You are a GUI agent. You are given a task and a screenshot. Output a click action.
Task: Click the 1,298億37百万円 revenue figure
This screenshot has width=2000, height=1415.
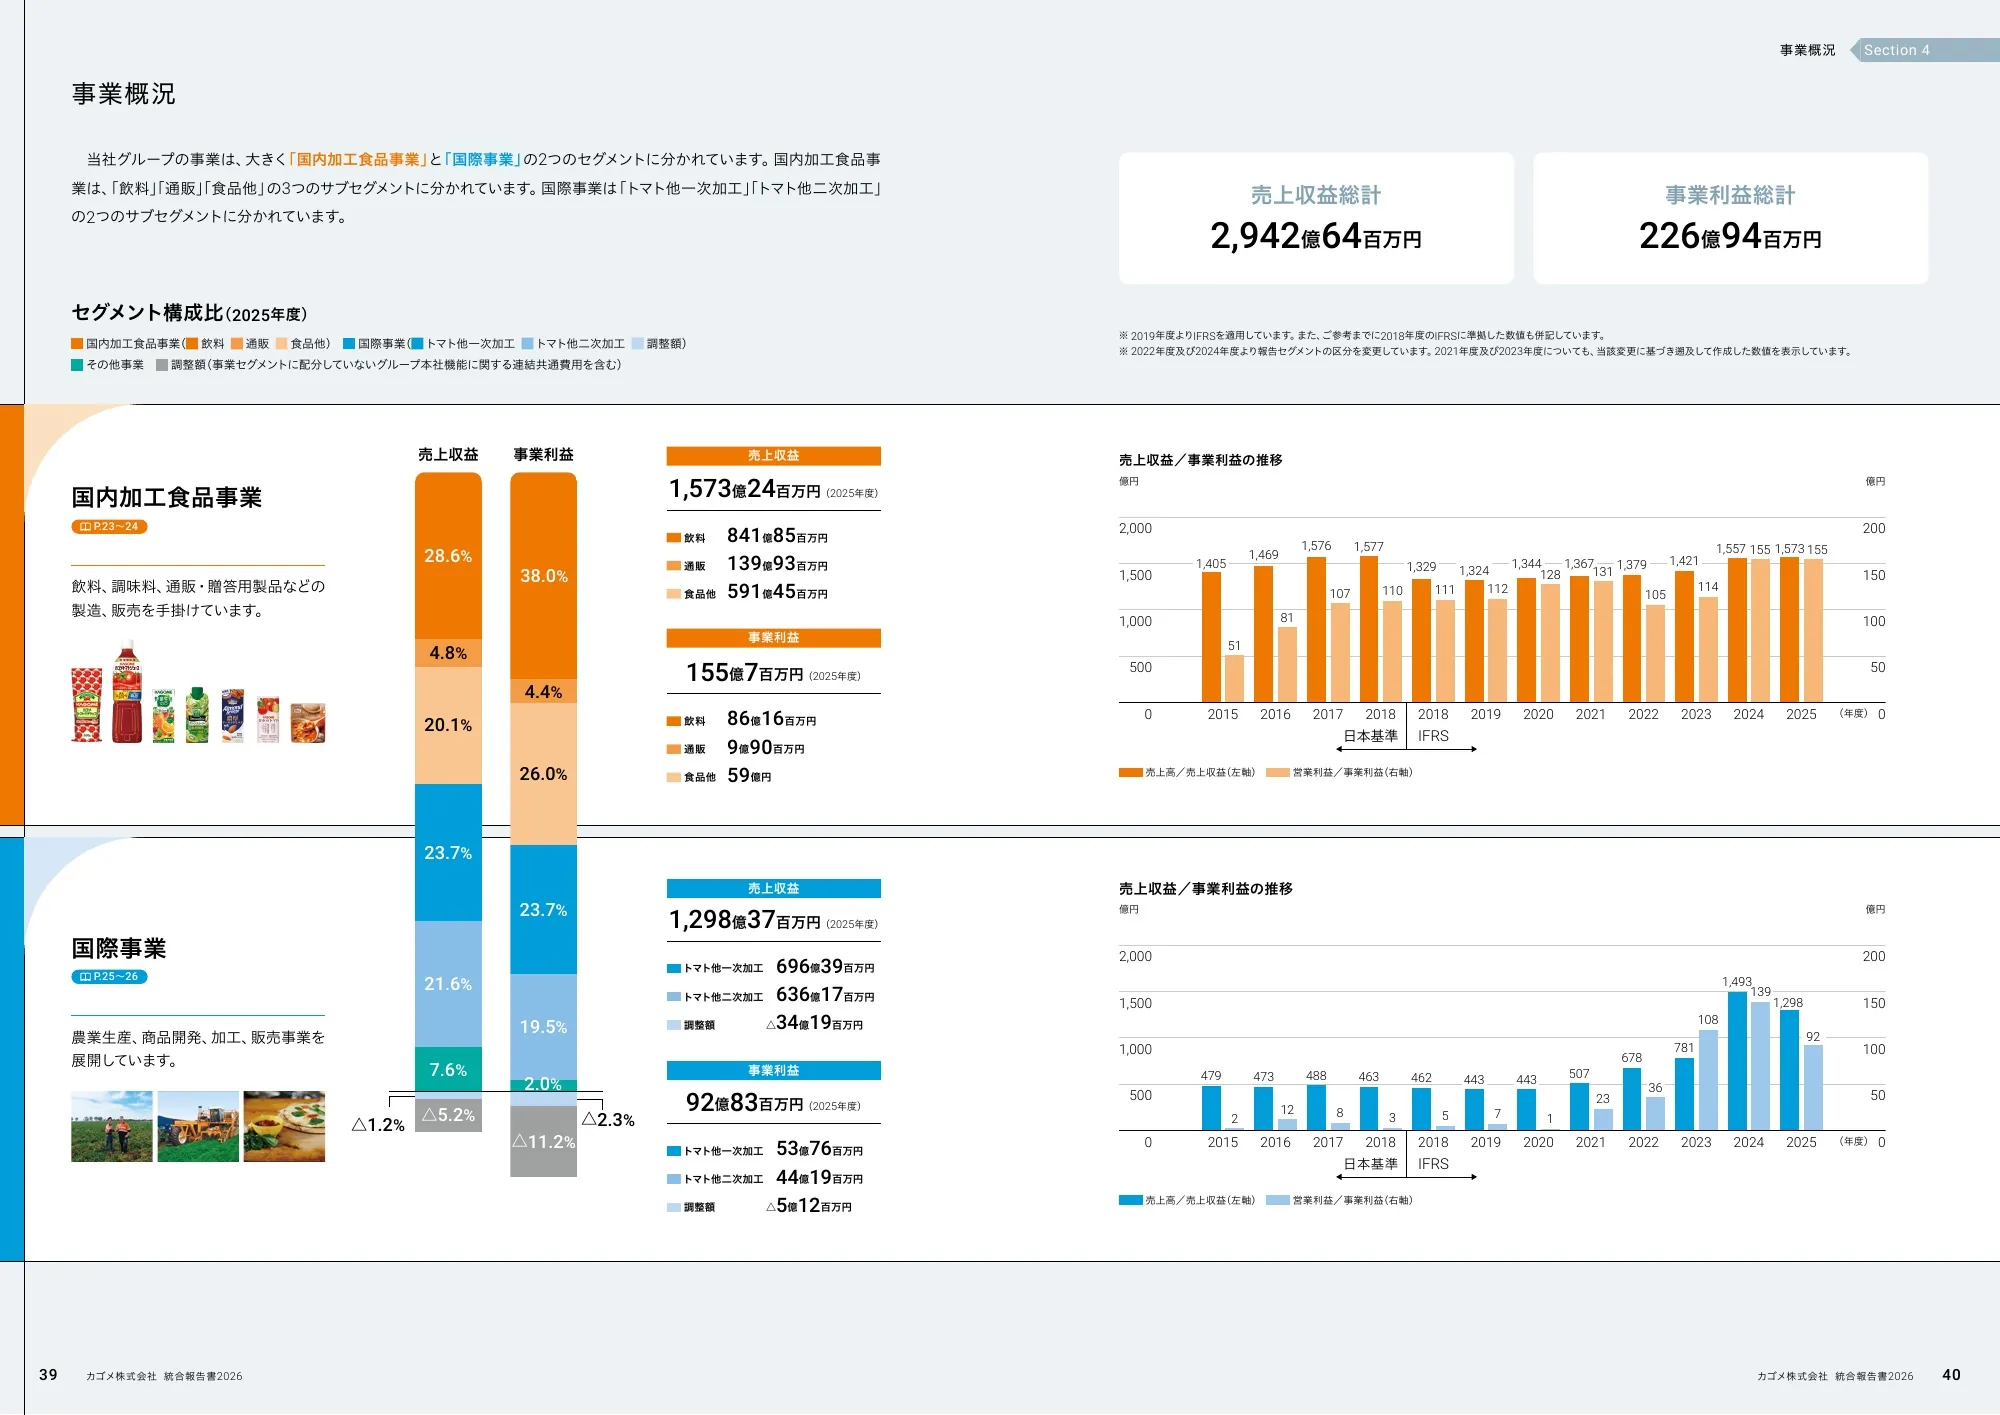745,920
